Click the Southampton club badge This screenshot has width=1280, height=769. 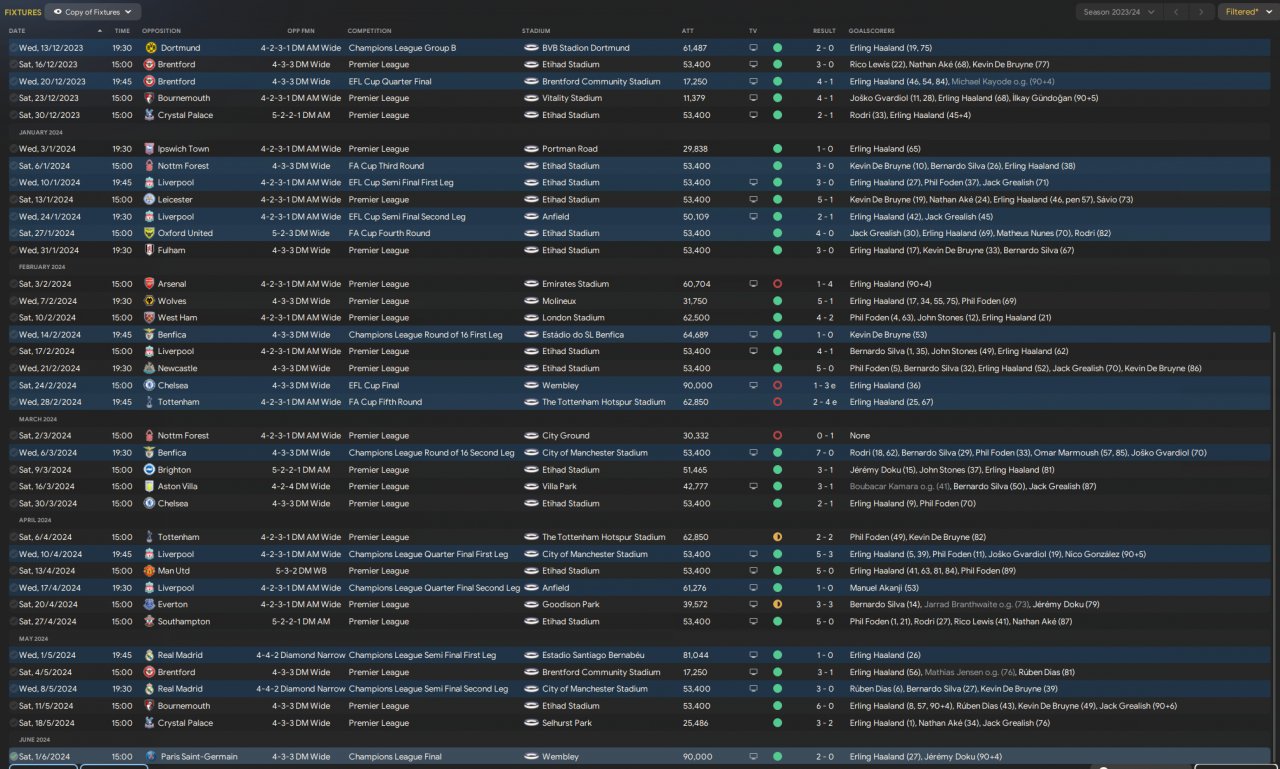pos(149,622)
